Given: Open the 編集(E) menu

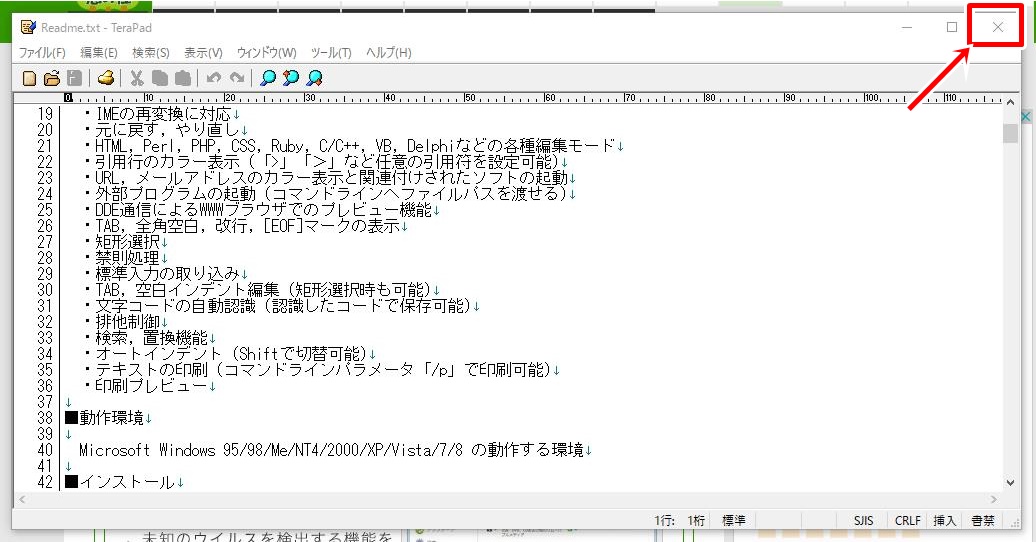Looking at the screenshot, I should [99, 52].
